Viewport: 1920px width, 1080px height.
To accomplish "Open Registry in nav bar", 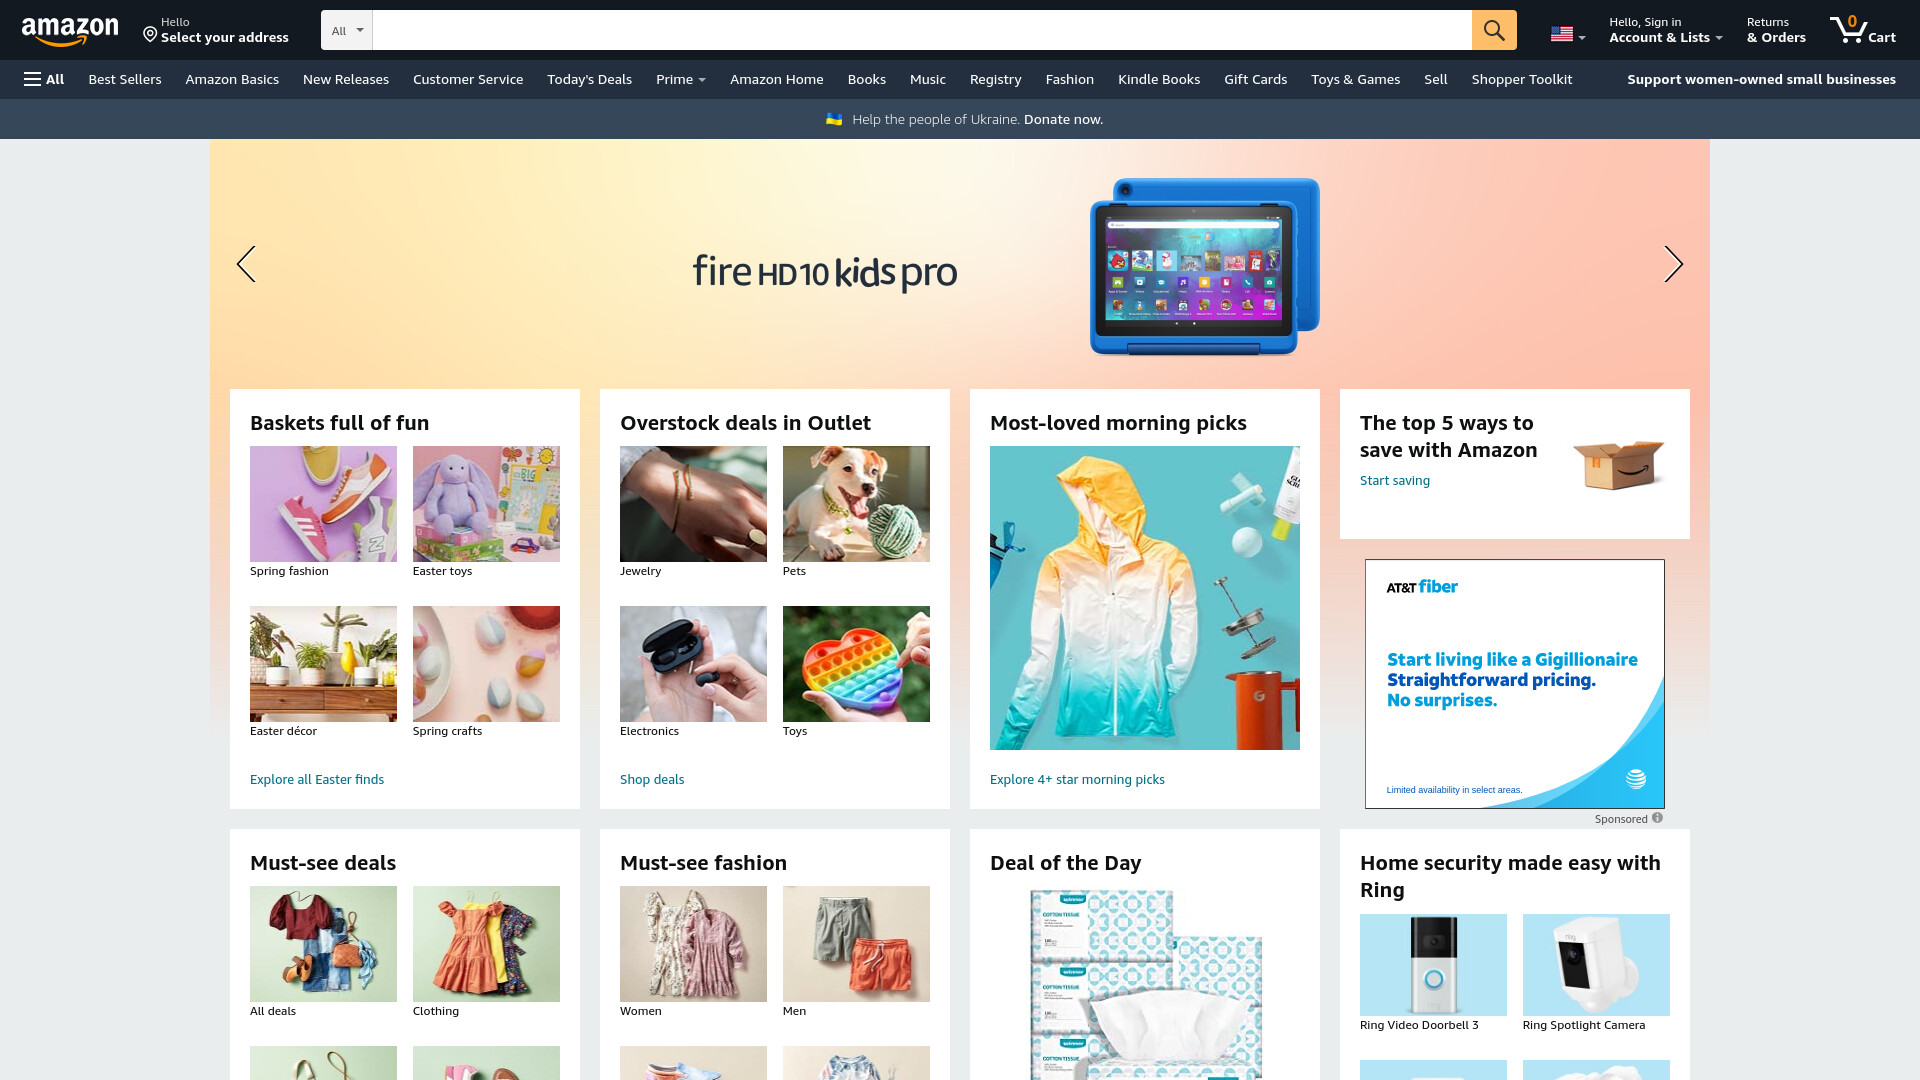I will tap(996, 79).
